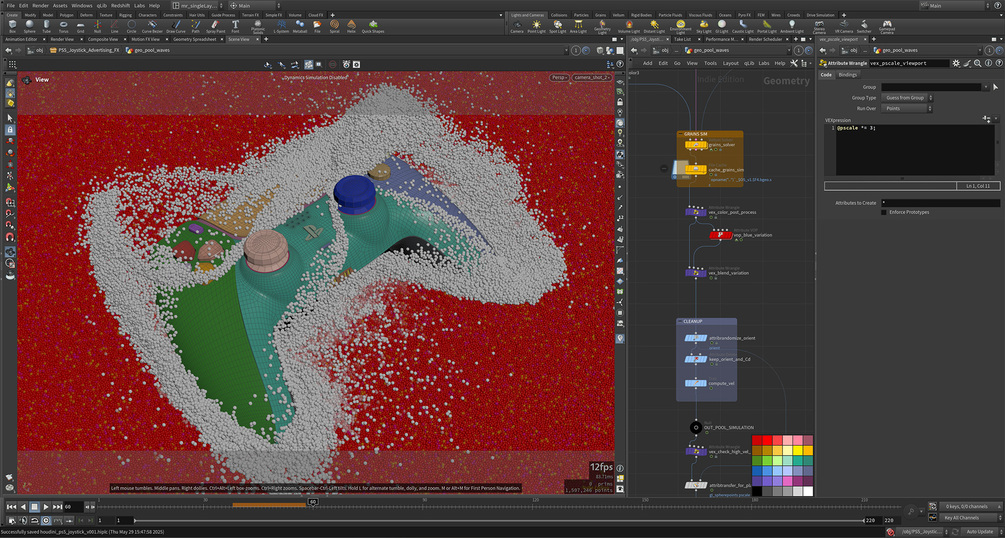The width and height of the screenshot is (1005, 538).
Task: Select the Torus shelf tool
Action: pos(63,26)
